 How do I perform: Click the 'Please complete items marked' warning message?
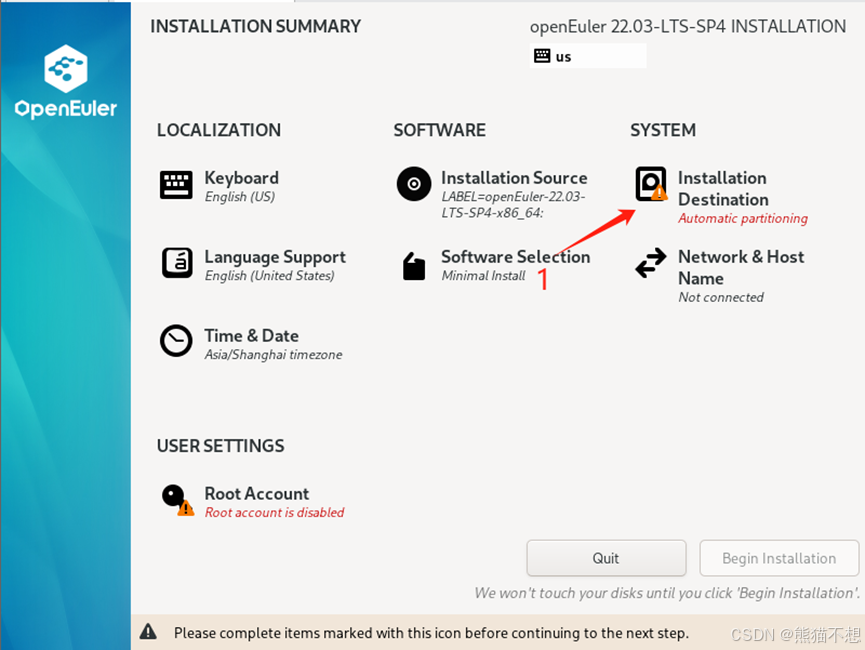click(431, 633)
